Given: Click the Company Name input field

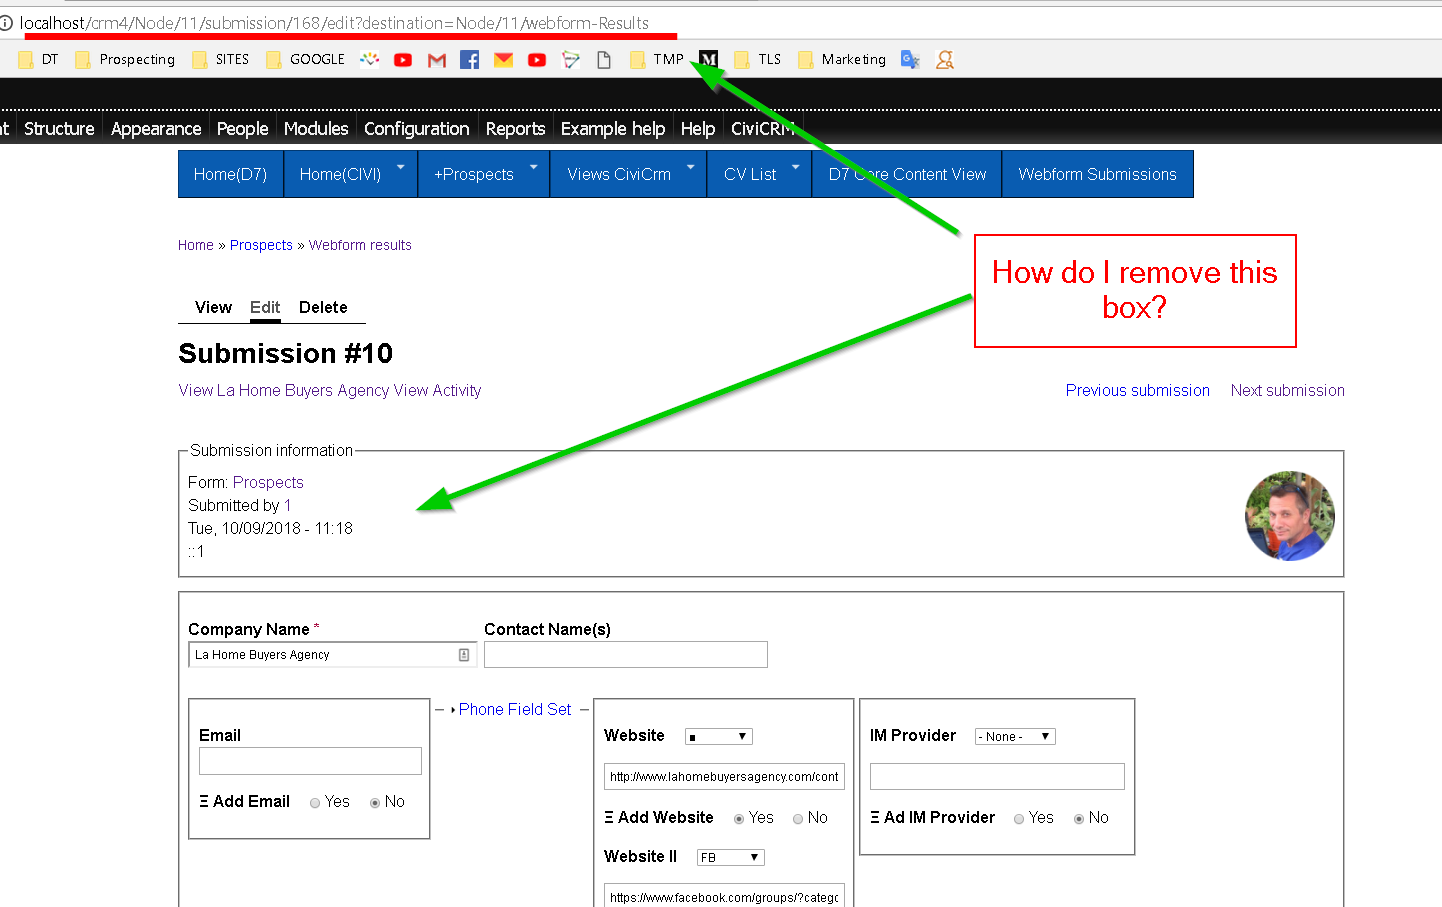Looking at the screenshot, I should [332, 655].
